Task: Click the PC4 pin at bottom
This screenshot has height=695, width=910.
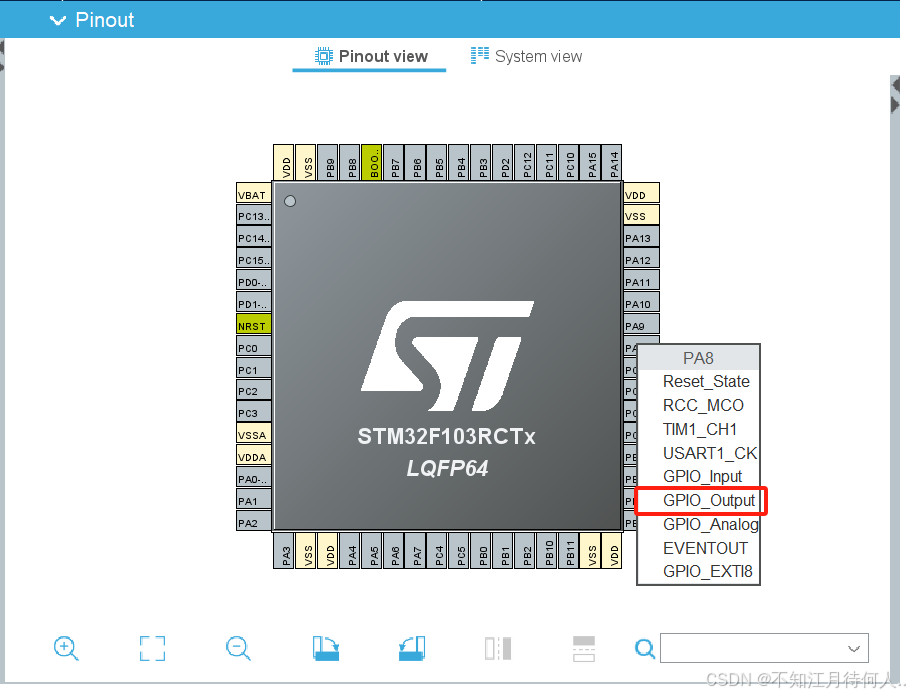Action: point(437,551)
